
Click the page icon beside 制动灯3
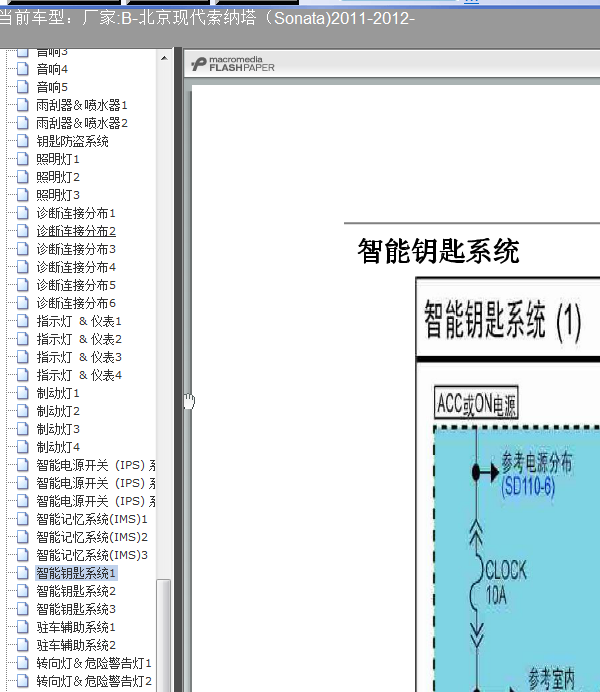[22, 429]
